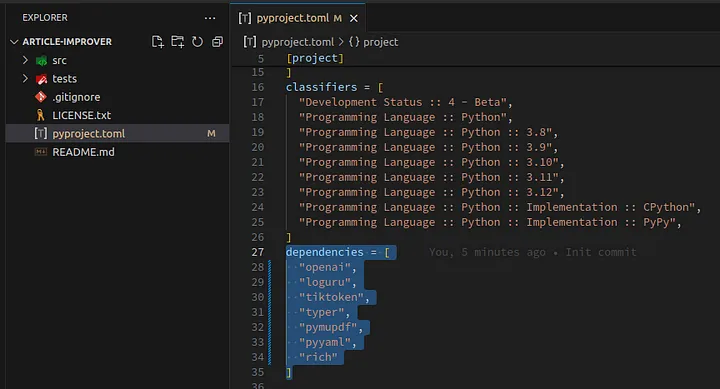
Task: Click the "pyyaml" dependency string
Action: (325, 342)
